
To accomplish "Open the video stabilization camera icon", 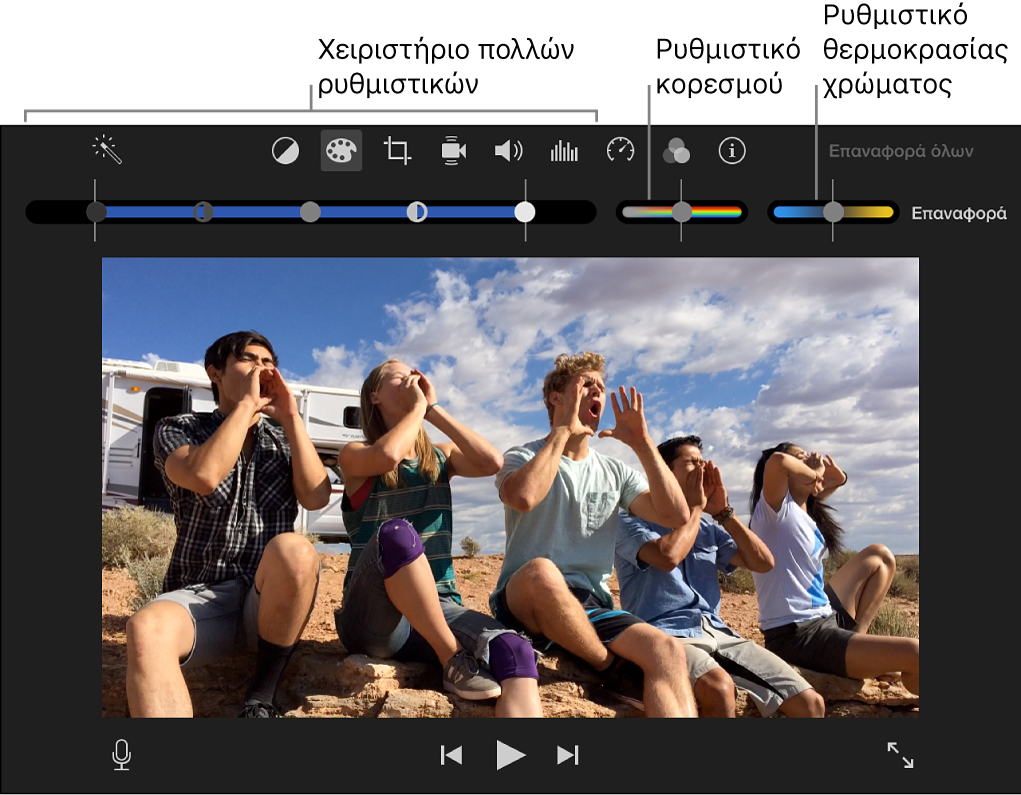I will point(453,151).
